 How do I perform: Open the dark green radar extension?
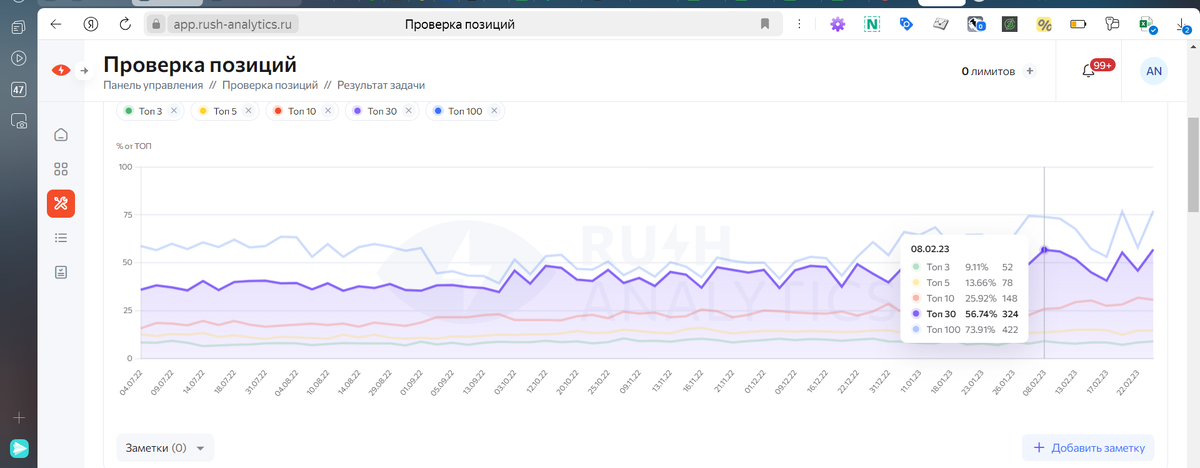[1010, 24]
